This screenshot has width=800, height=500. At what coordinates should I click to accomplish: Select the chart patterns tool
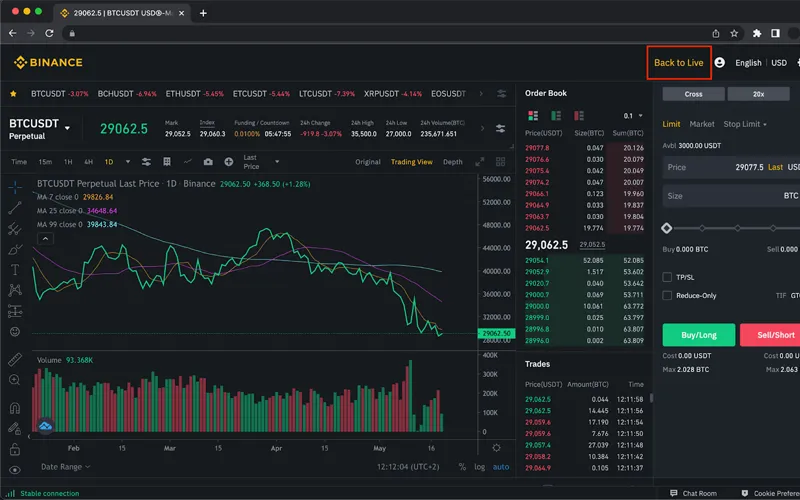point(15,290)
